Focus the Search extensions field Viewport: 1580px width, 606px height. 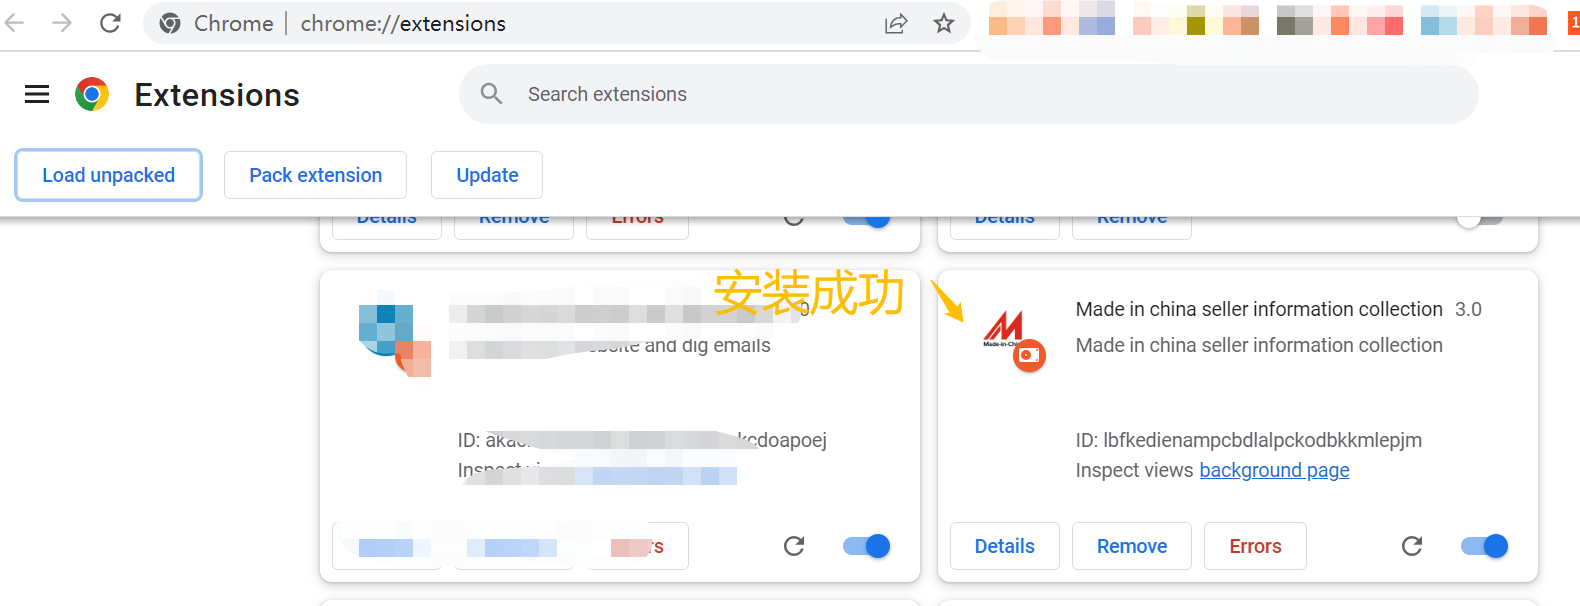[968, 95]
